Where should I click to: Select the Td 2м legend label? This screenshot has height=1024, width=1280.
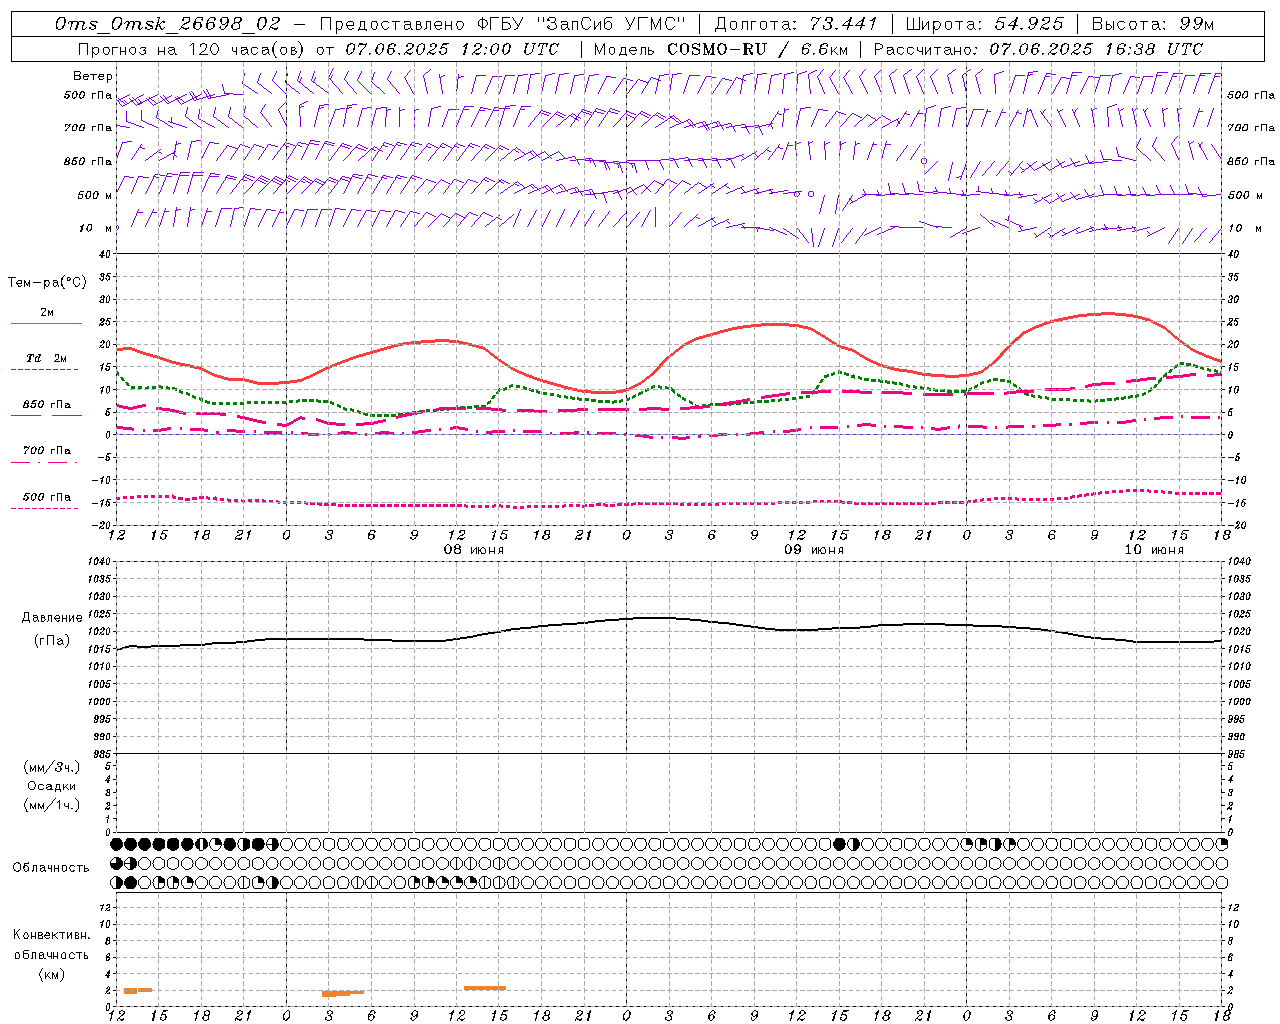[46, 358]
